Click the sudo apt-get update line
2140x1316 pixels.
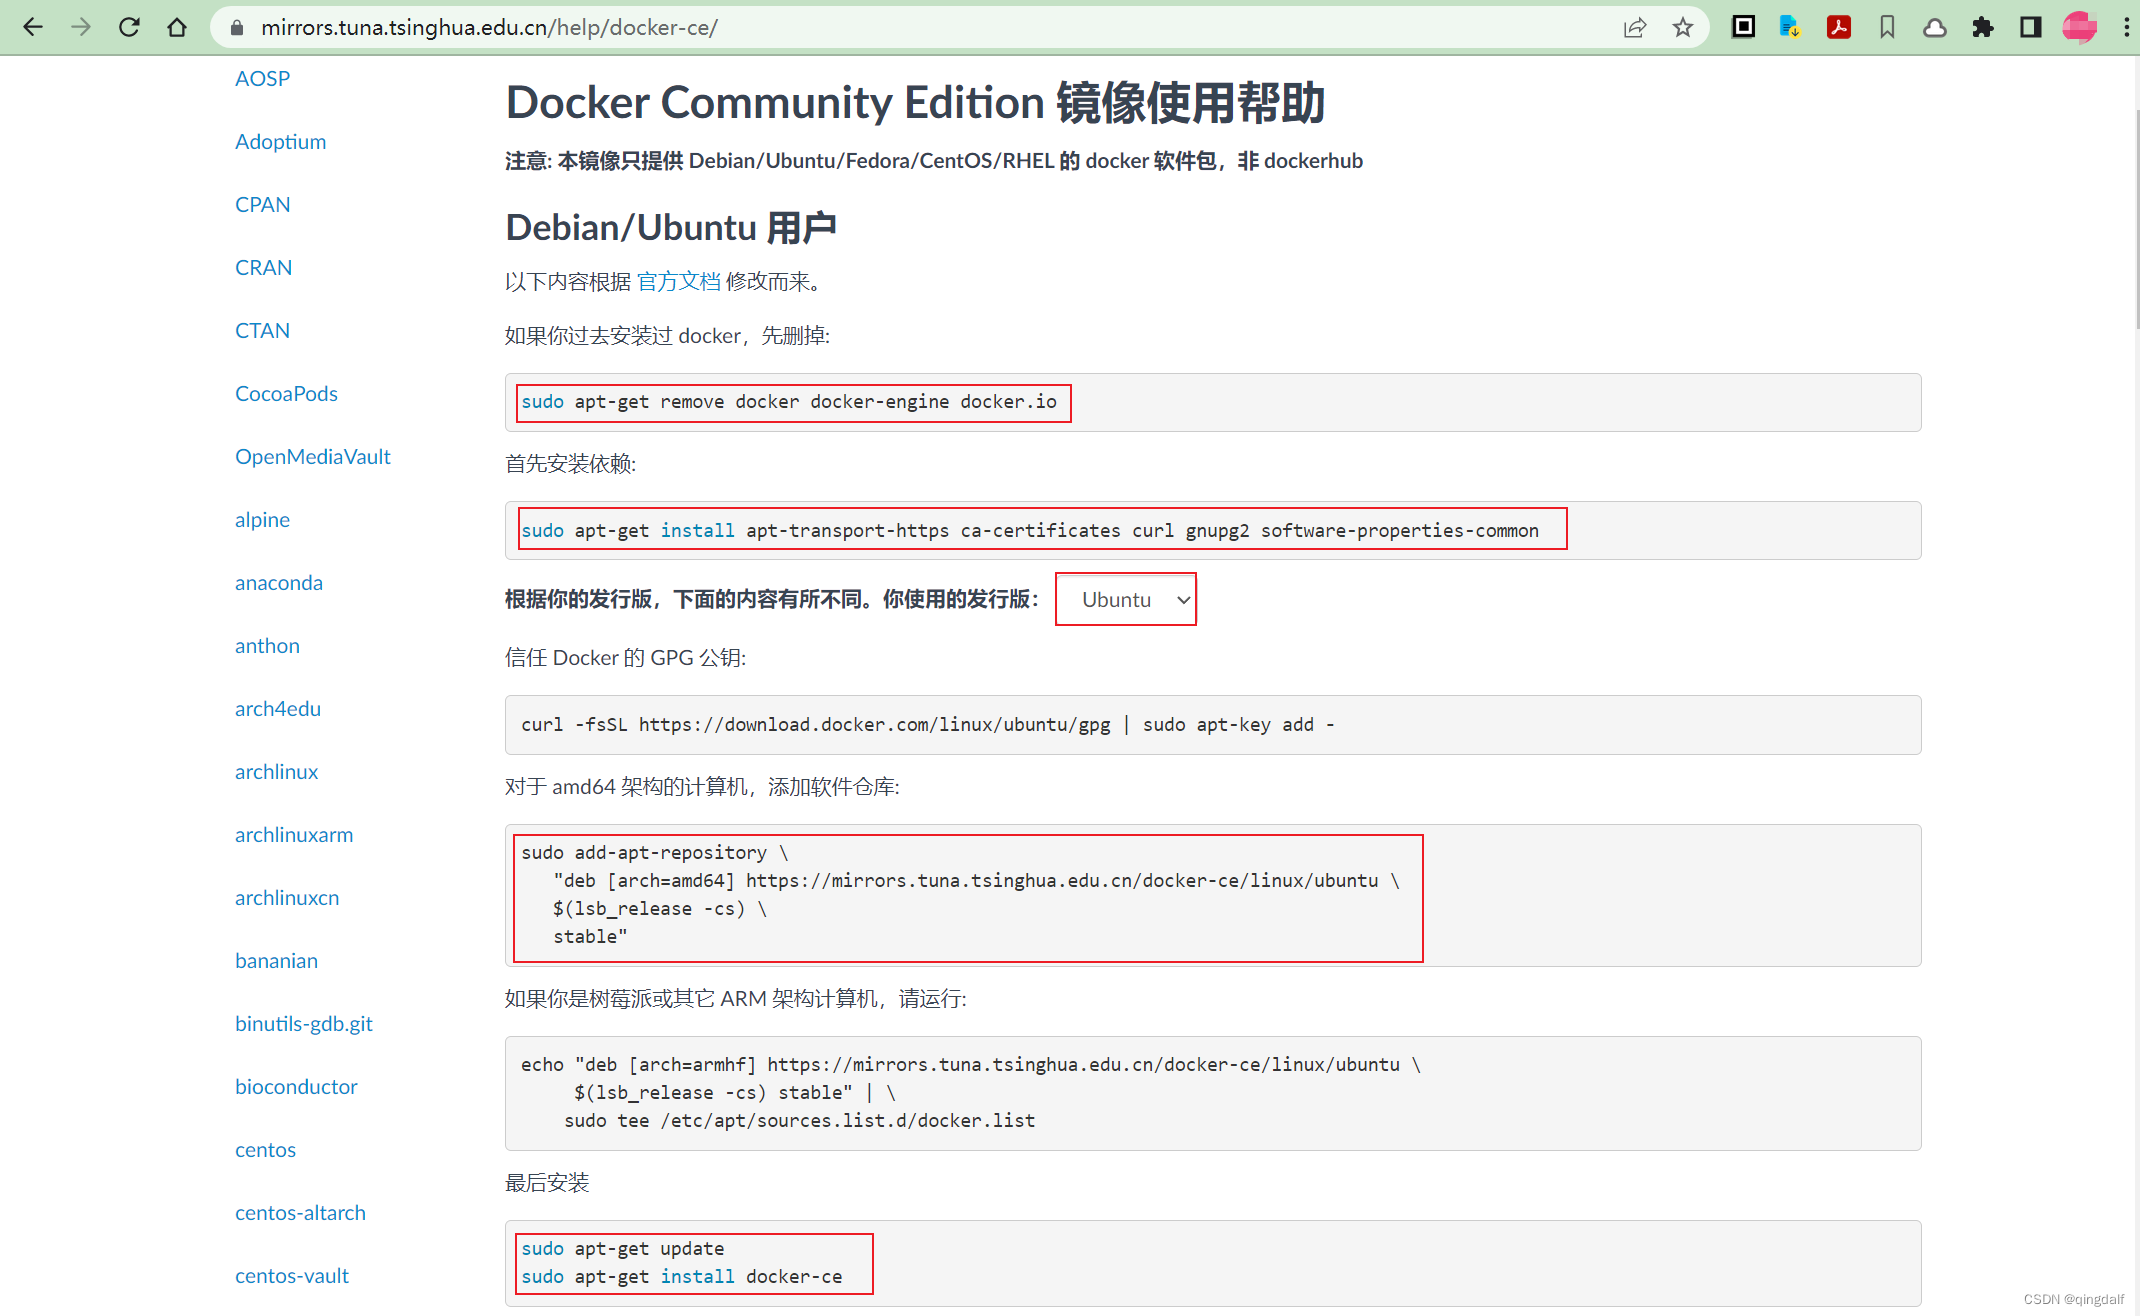tap(622, 1248)
